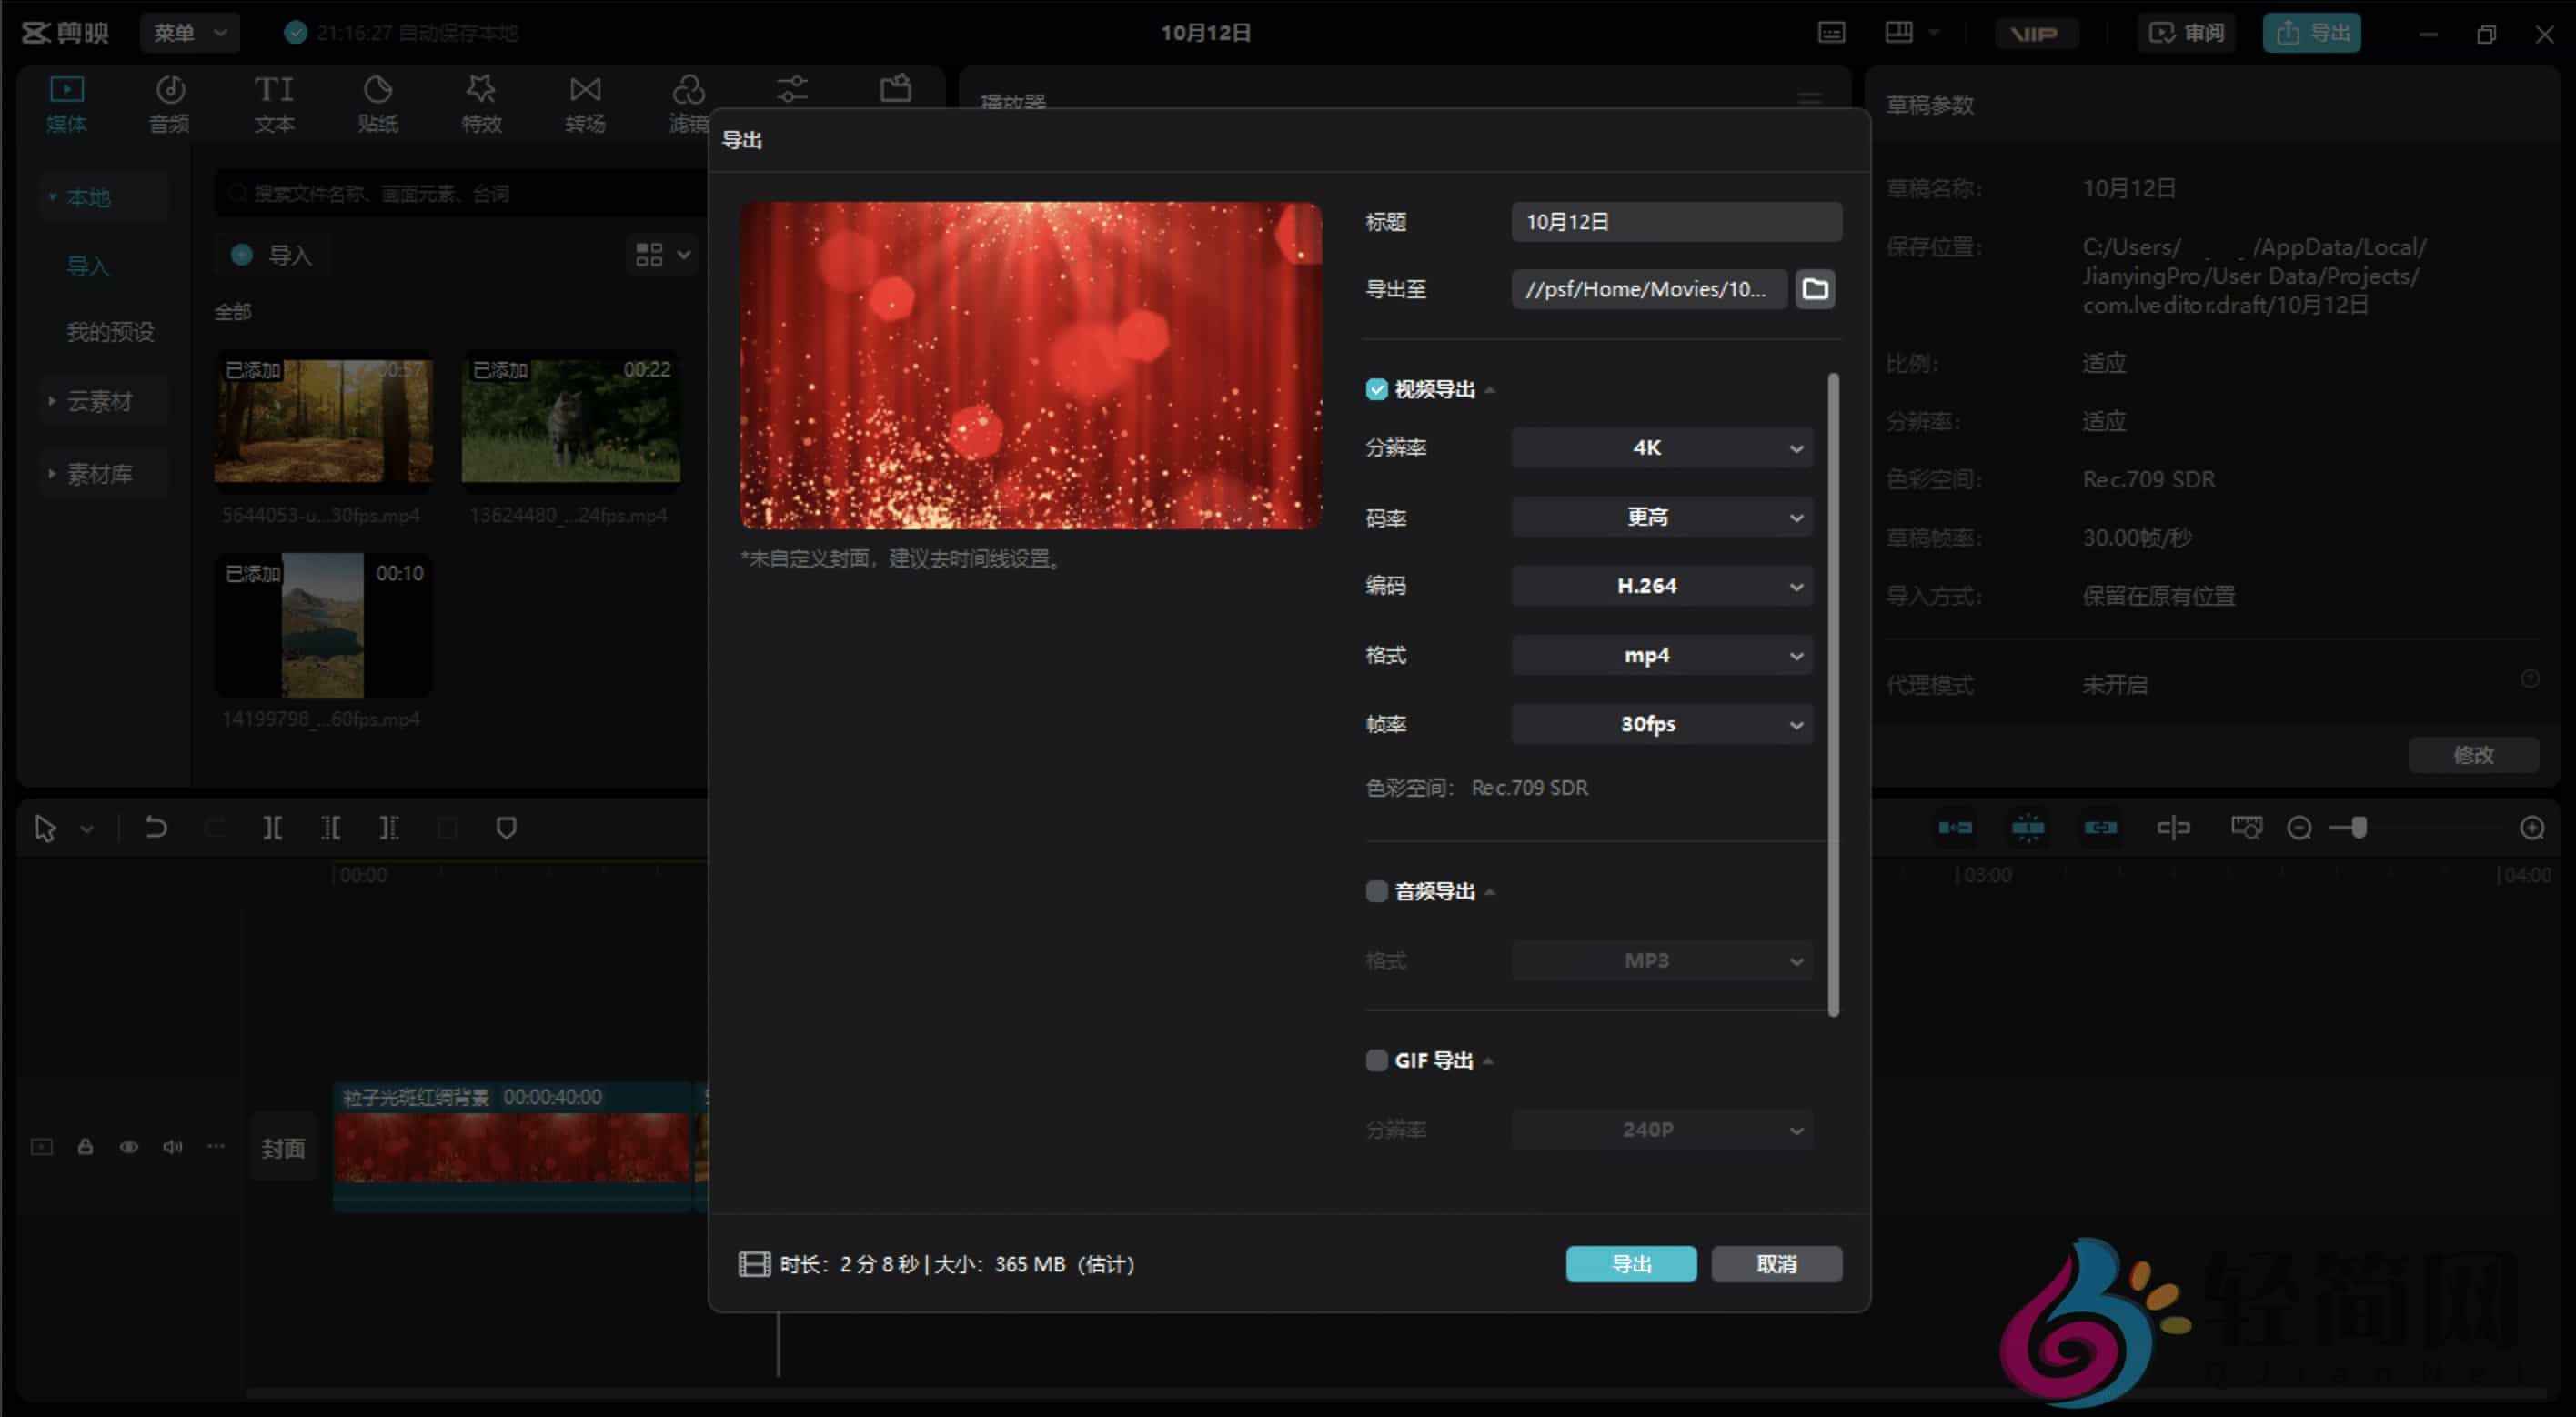Select the split clip icon
2576x1417 pixels.
(271, 827)
